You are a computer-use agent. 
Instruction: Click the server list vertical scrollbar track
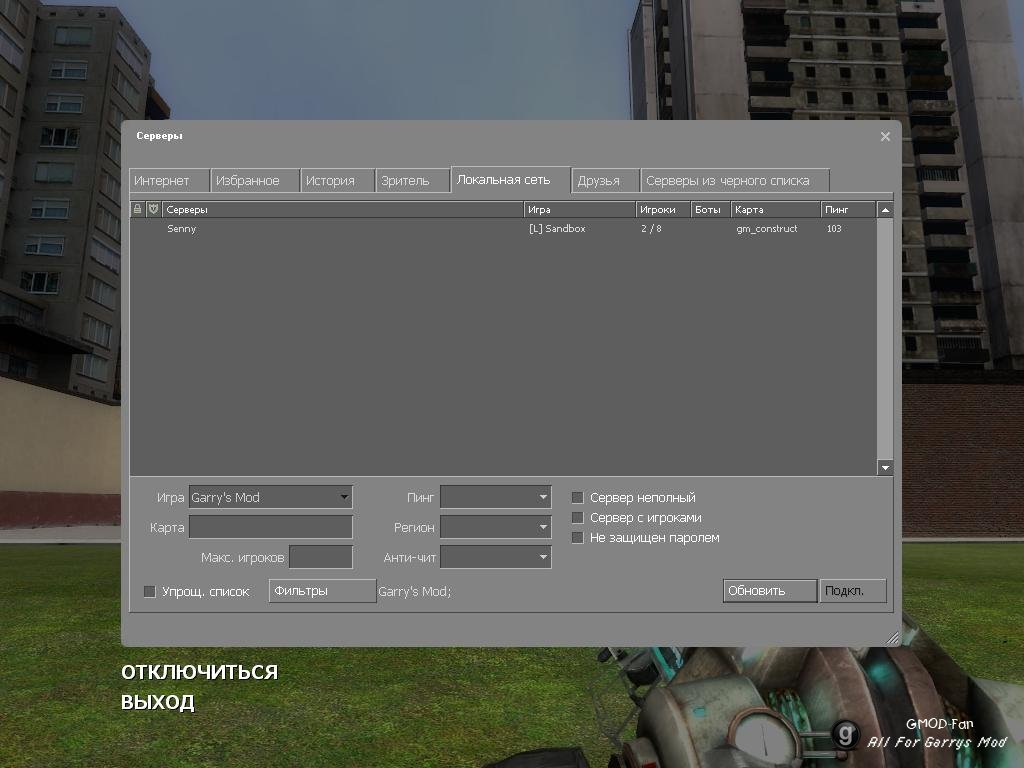pyautogui.click(x=885, y=339)
